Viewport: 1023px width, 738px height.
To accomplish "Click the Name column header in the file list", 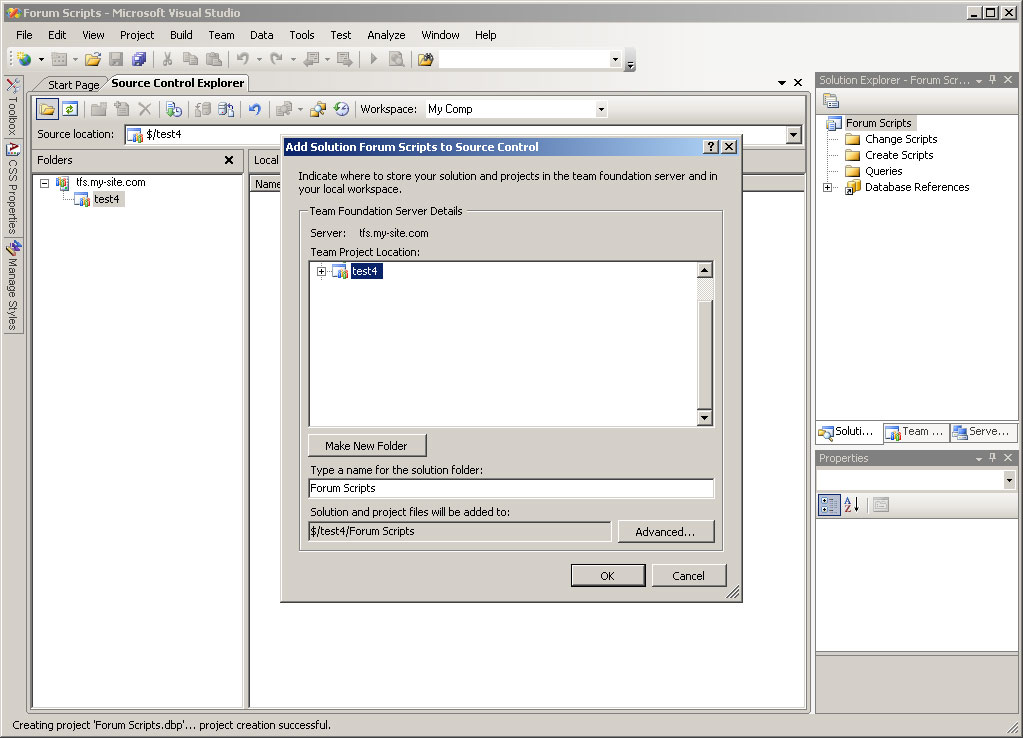I will click(x=267, y=184).
